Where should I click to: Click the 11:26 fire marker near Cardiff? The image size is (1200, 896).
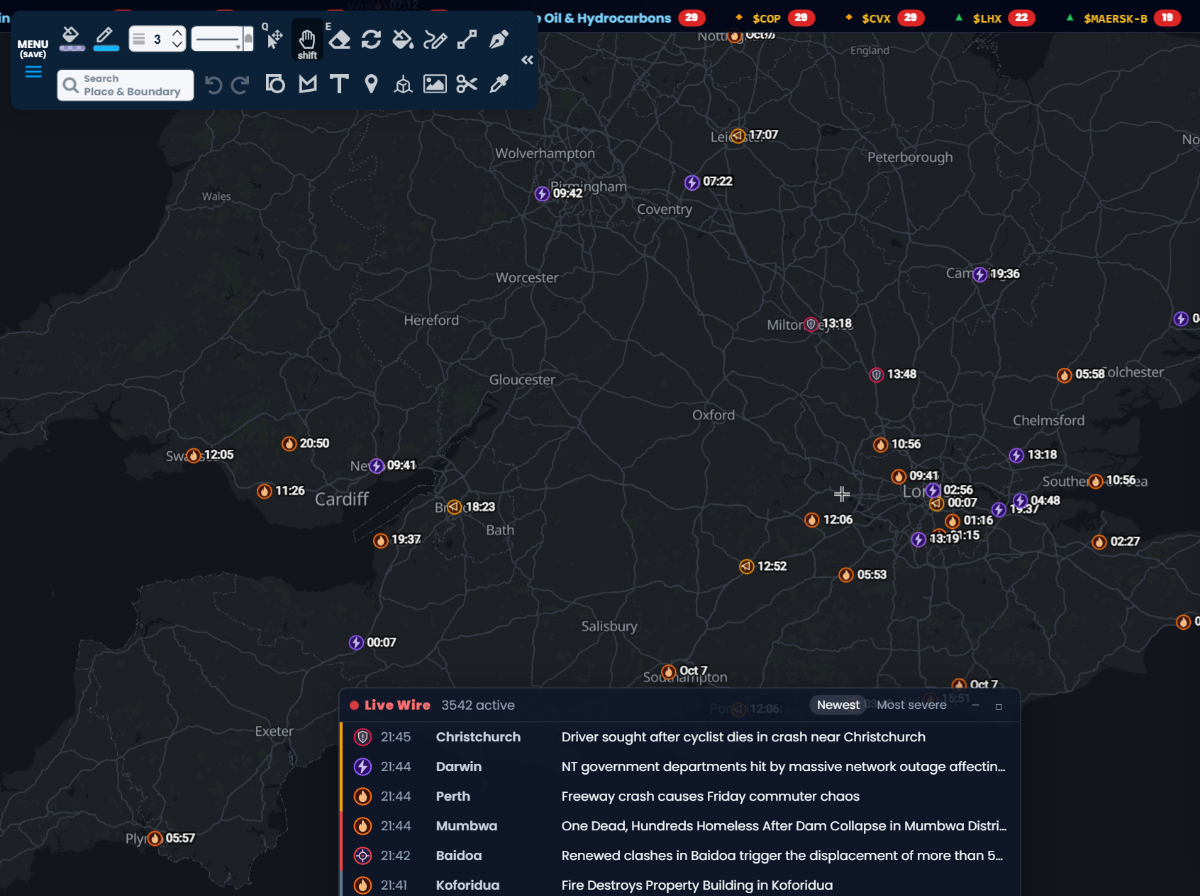pyautogui.click(x=264, y=491)
